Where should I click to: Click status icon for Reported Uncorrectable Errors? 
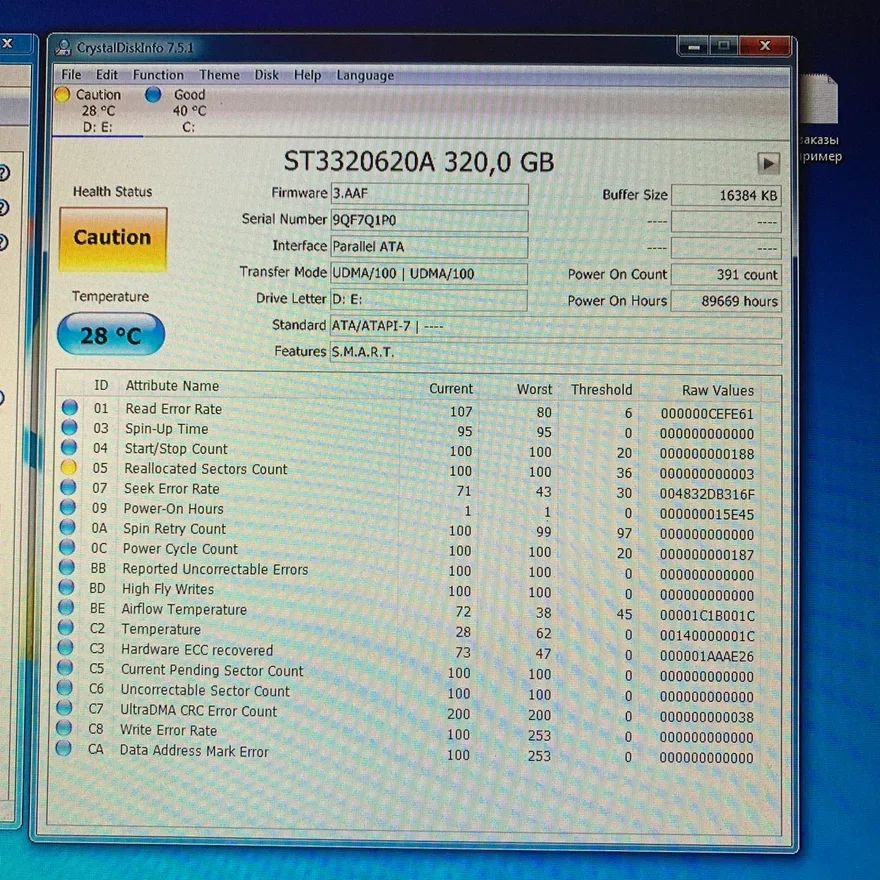tap(66, 567)
